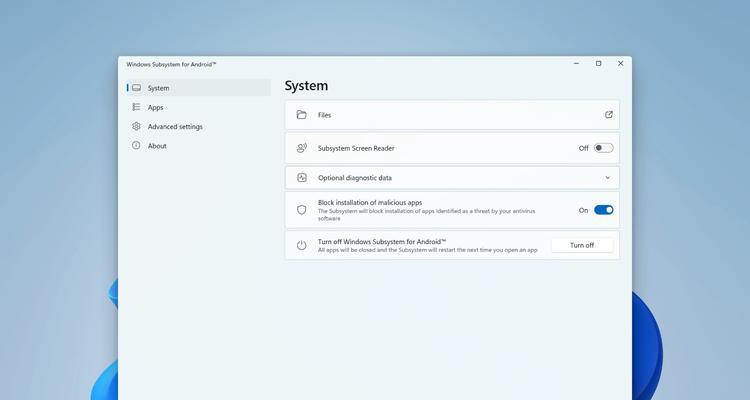
Task: Click the Files label text
Action: click(324, 115)
